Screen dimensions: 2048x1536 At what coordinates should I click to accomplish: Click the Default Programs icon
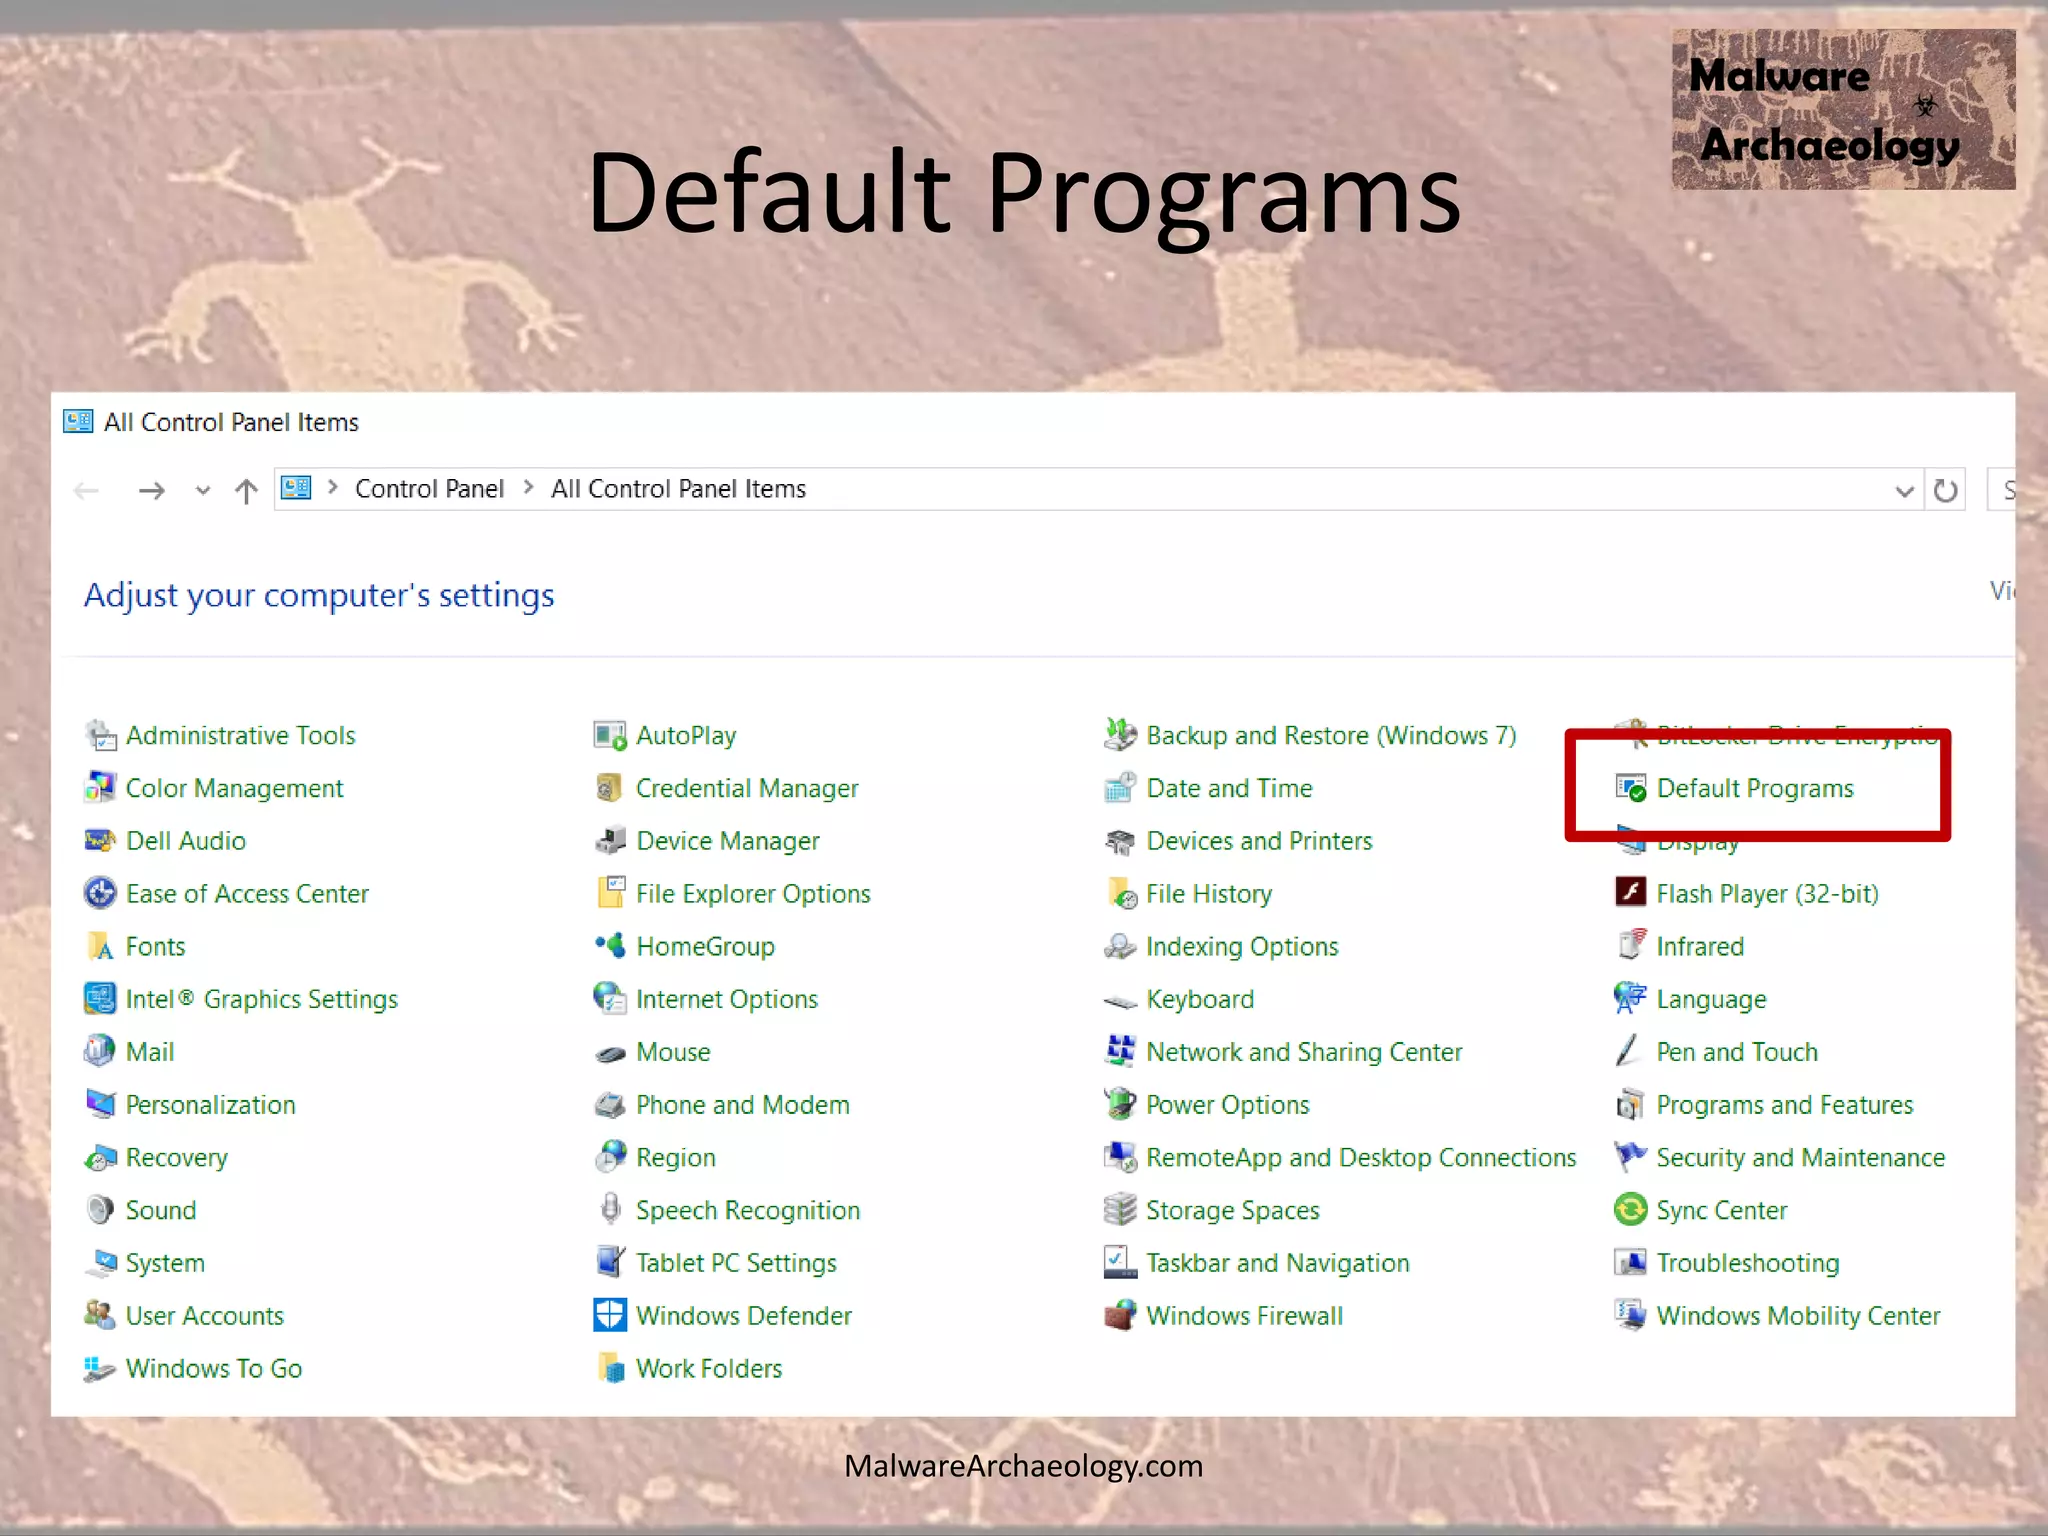(1630, 788)
